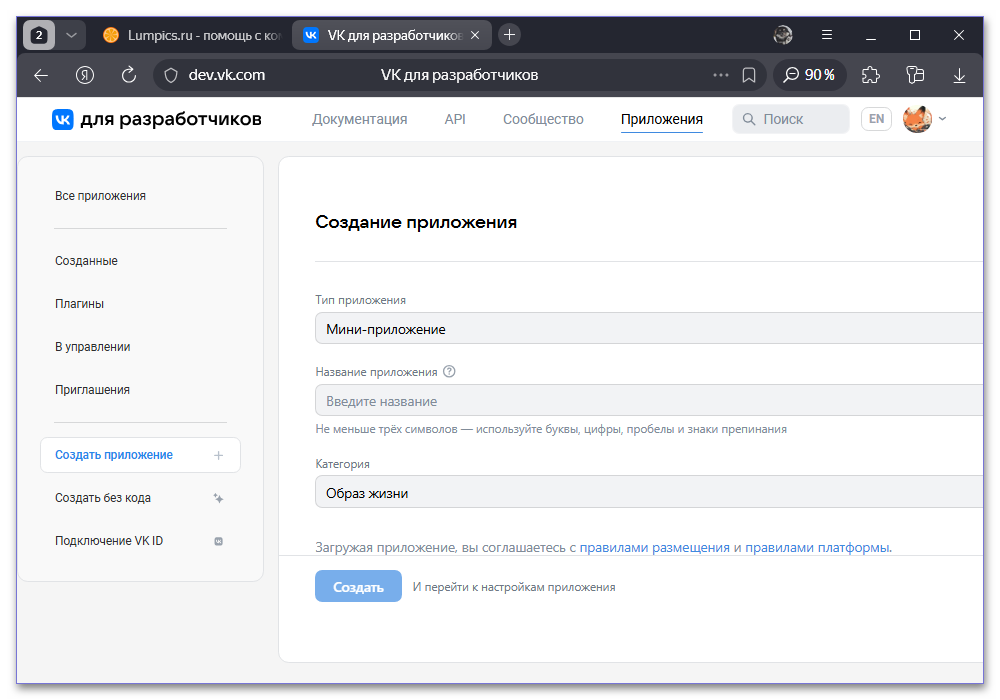Go back with the browser back arrow
The image size is (1000, 700).
41,75
